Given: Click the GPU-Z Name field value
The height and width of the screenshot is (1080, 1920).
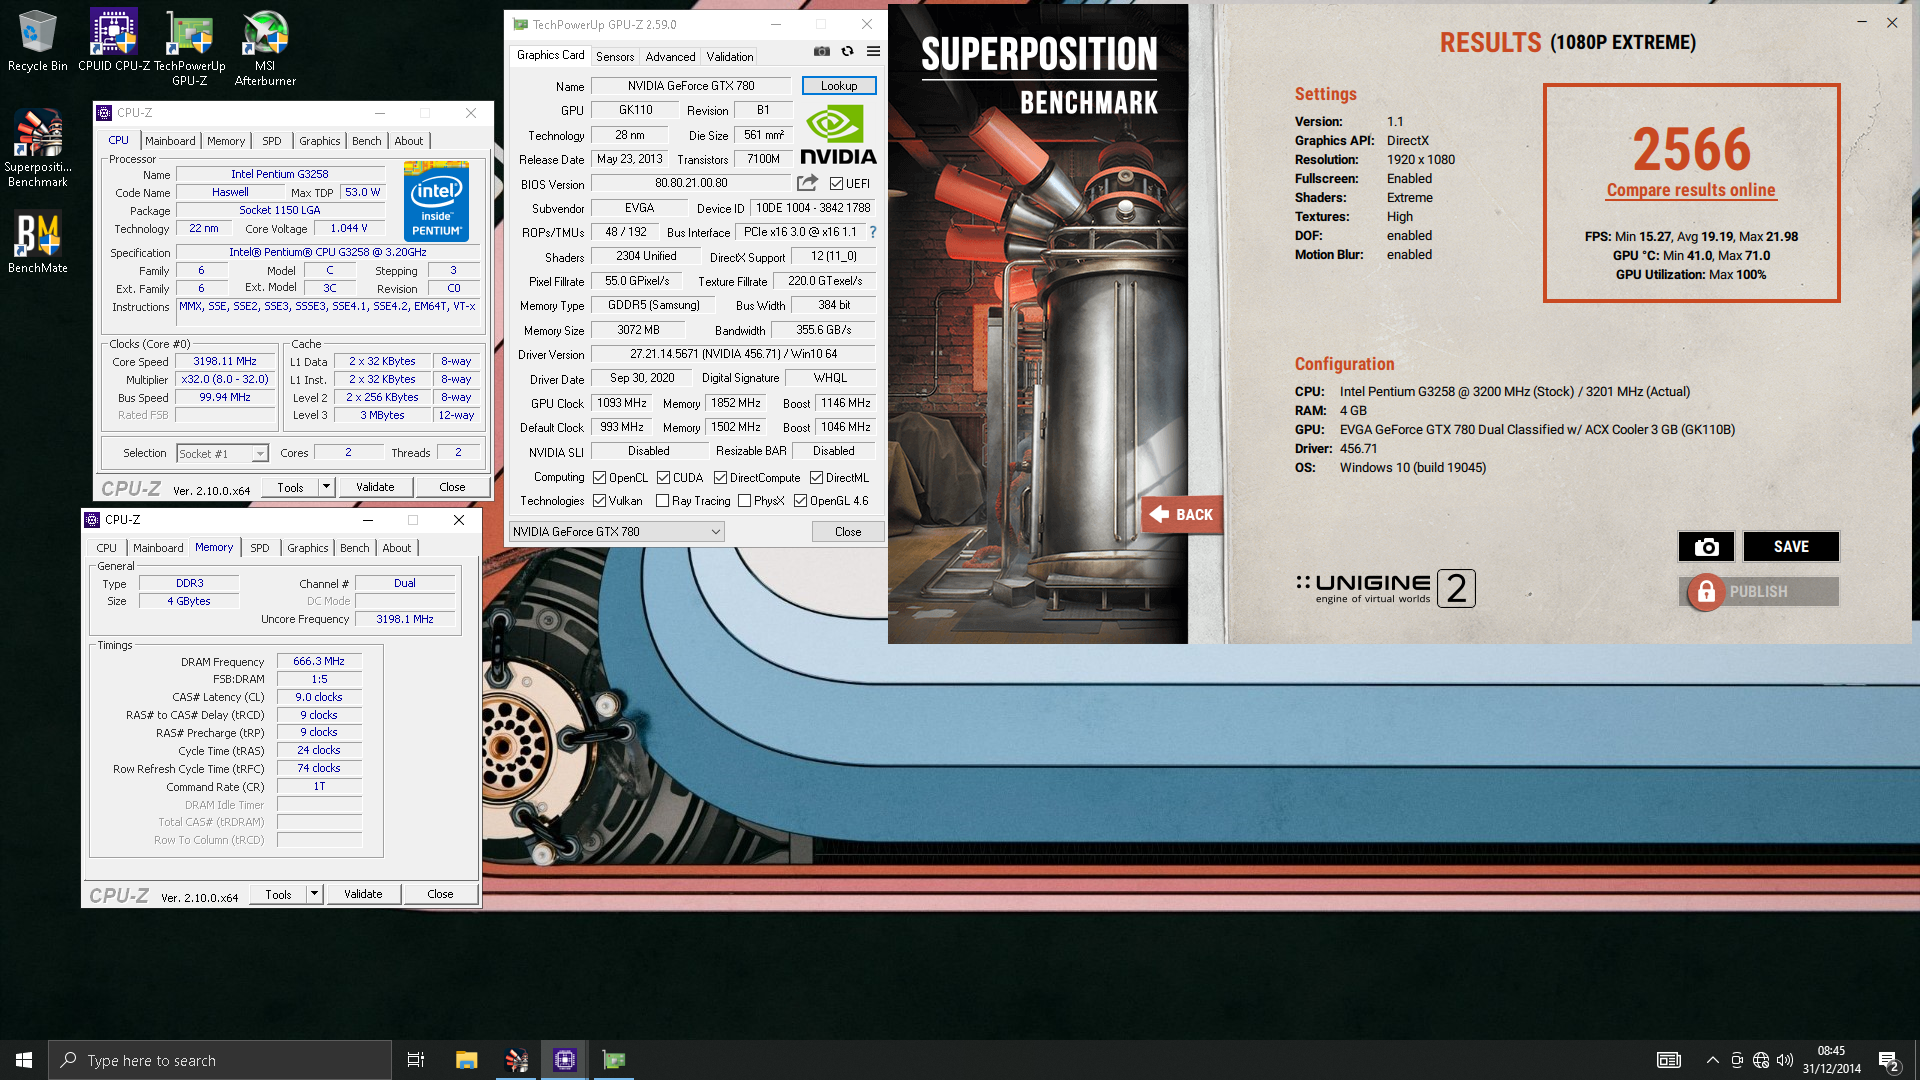Looking at the screenshot, I should click(691, 86).
